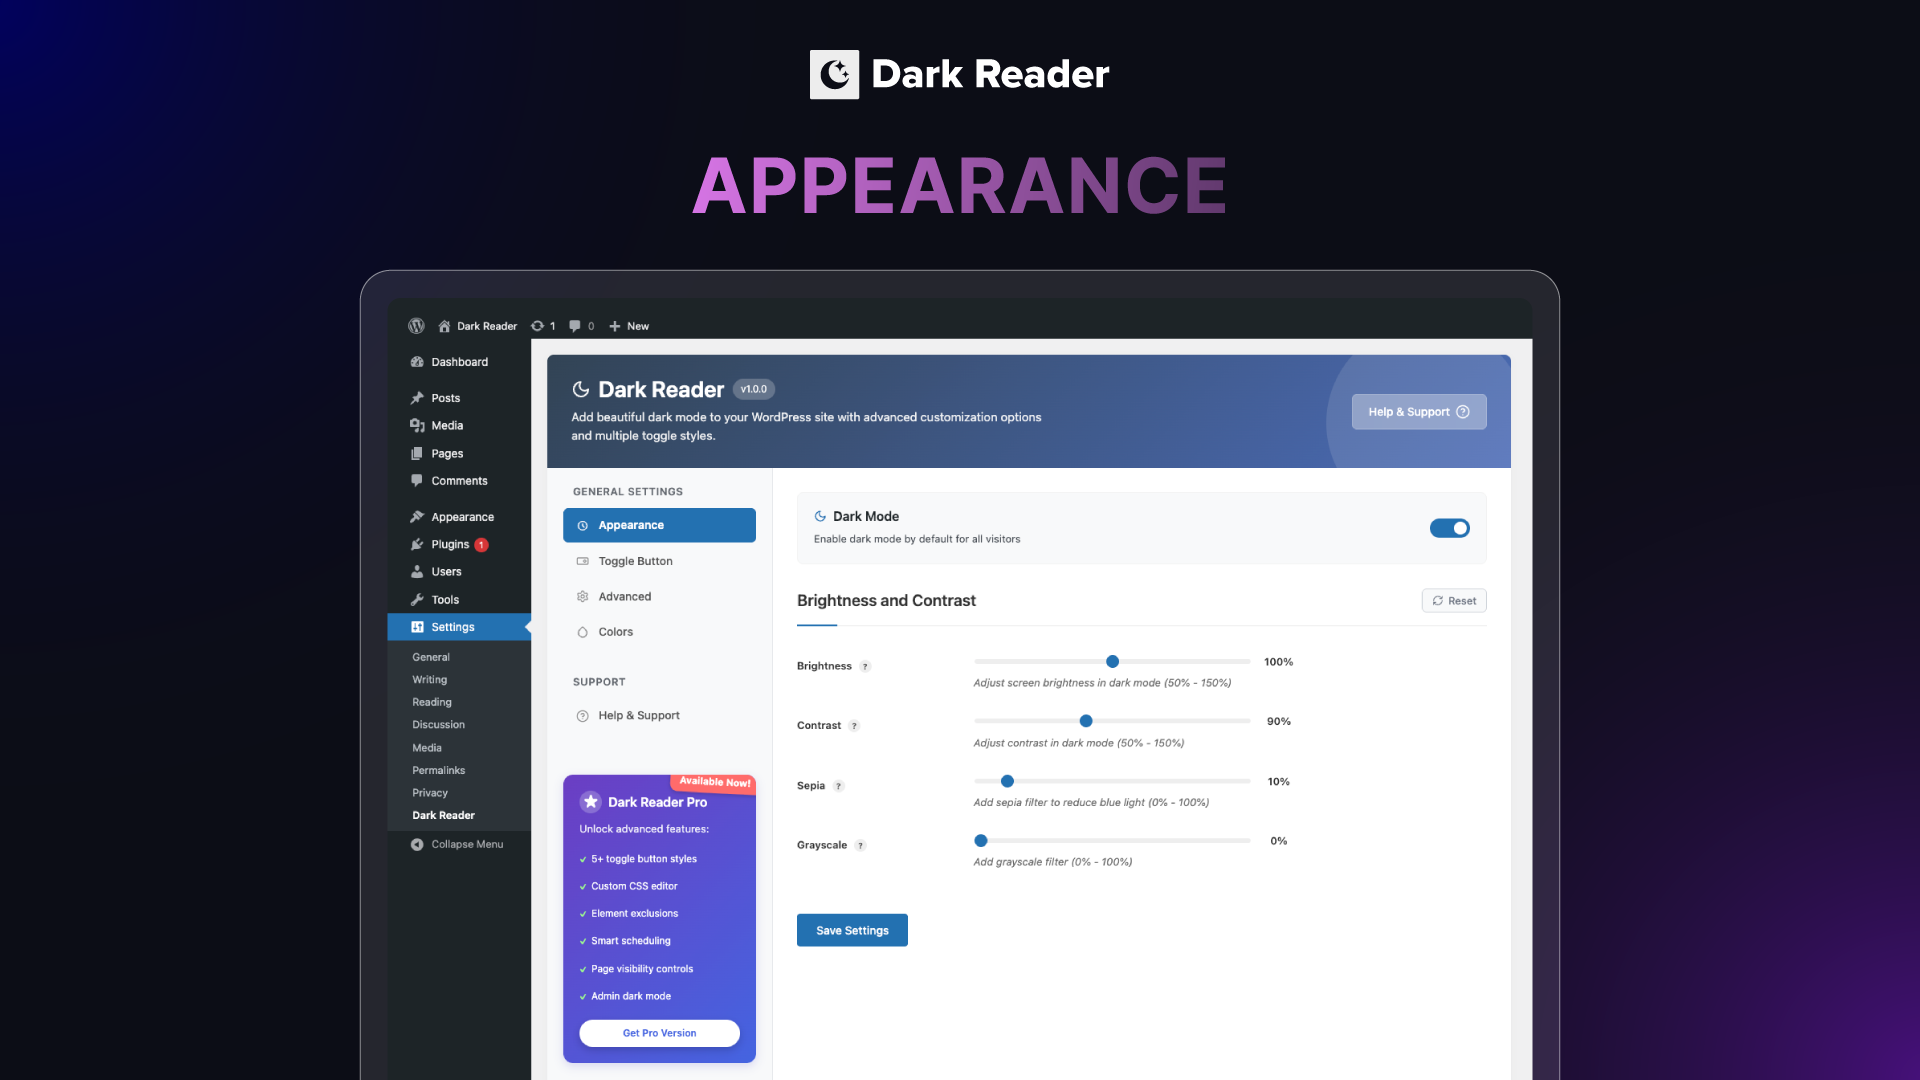
Task: Click the Brightness and Contrast heading
Action: [x=886, y=600]
